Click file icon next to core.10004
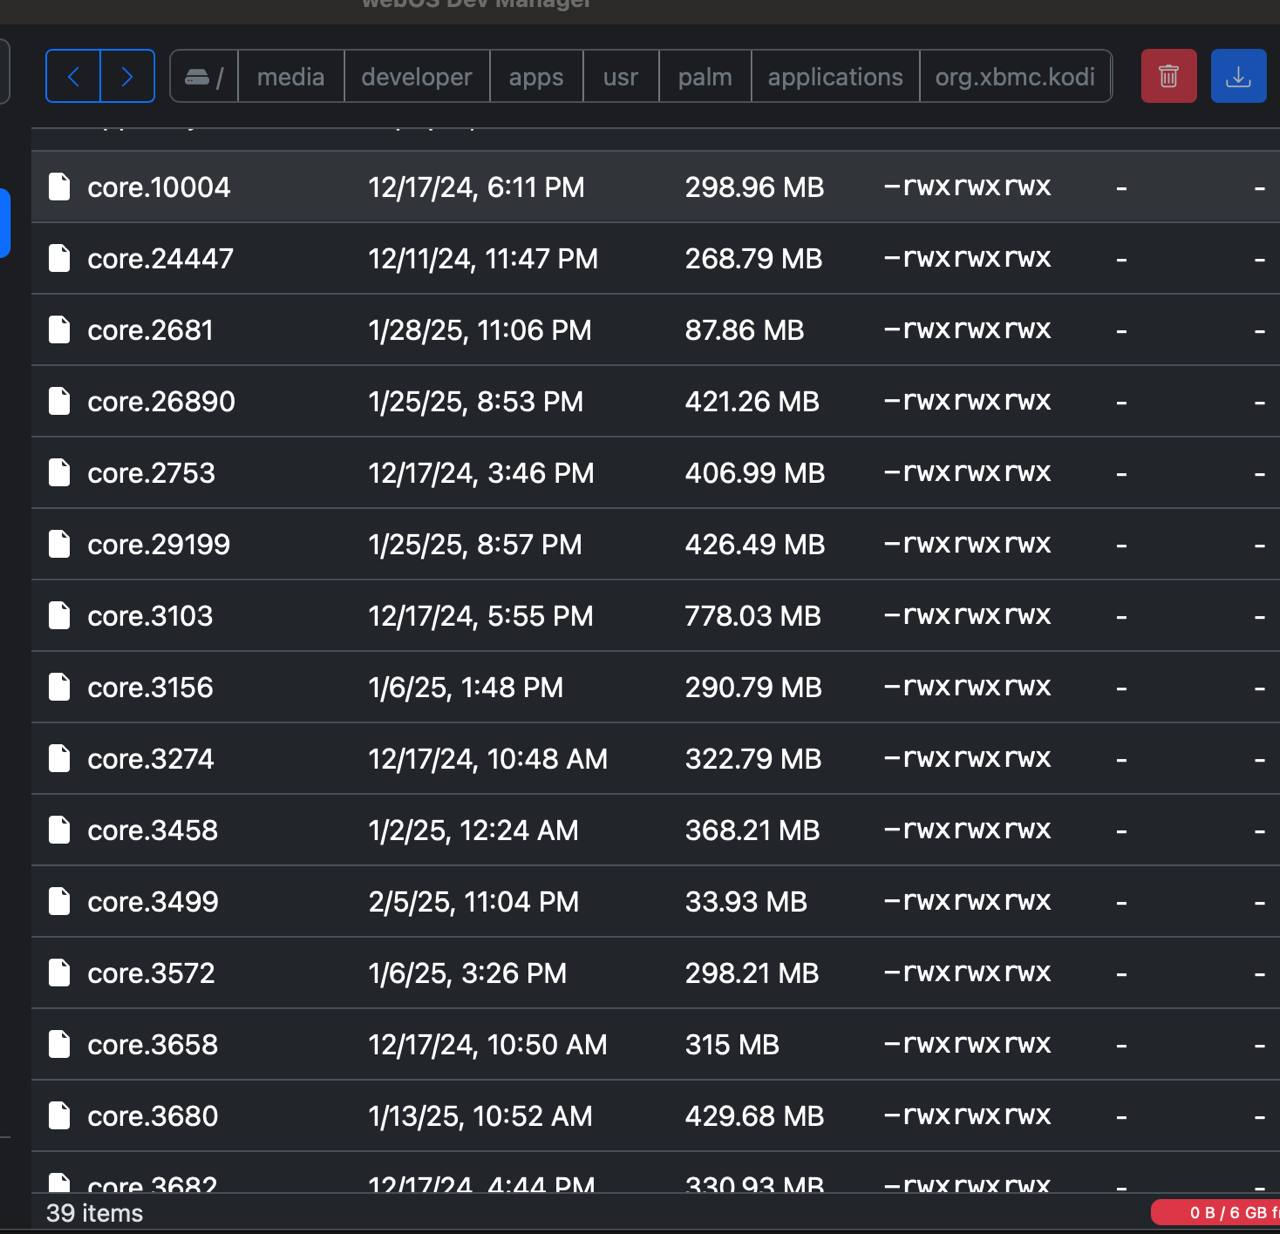The width and height of the screenshot is (1280, 1234). [60, 187]
